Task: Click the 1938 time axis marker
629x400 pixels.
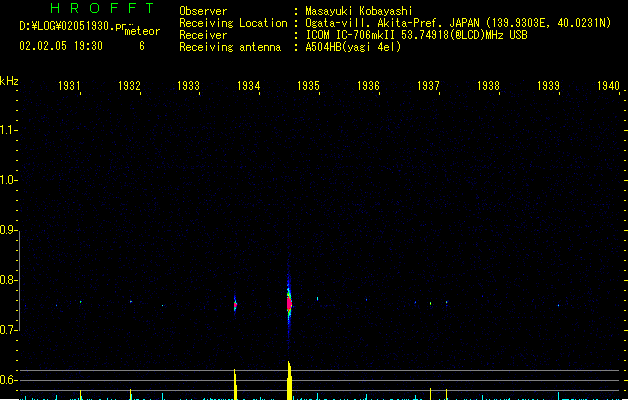Action: coord(488,86)
